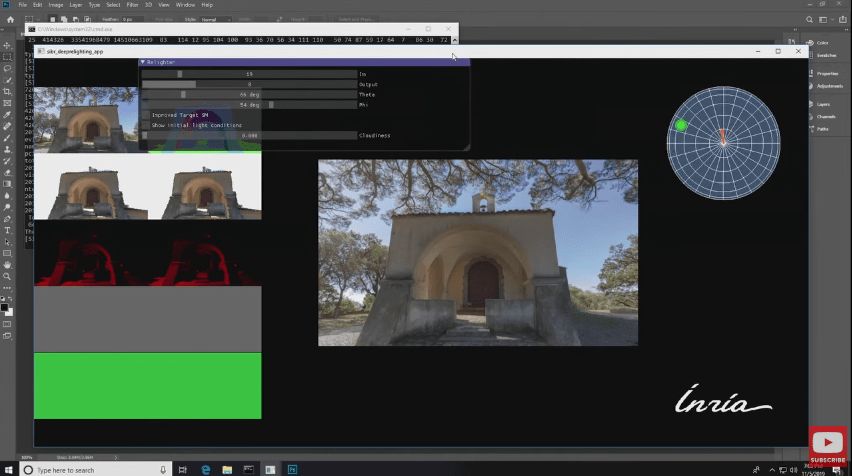Screen dimensions: 852x476
Task: Select the Brush tool
Action: (7, 138)
